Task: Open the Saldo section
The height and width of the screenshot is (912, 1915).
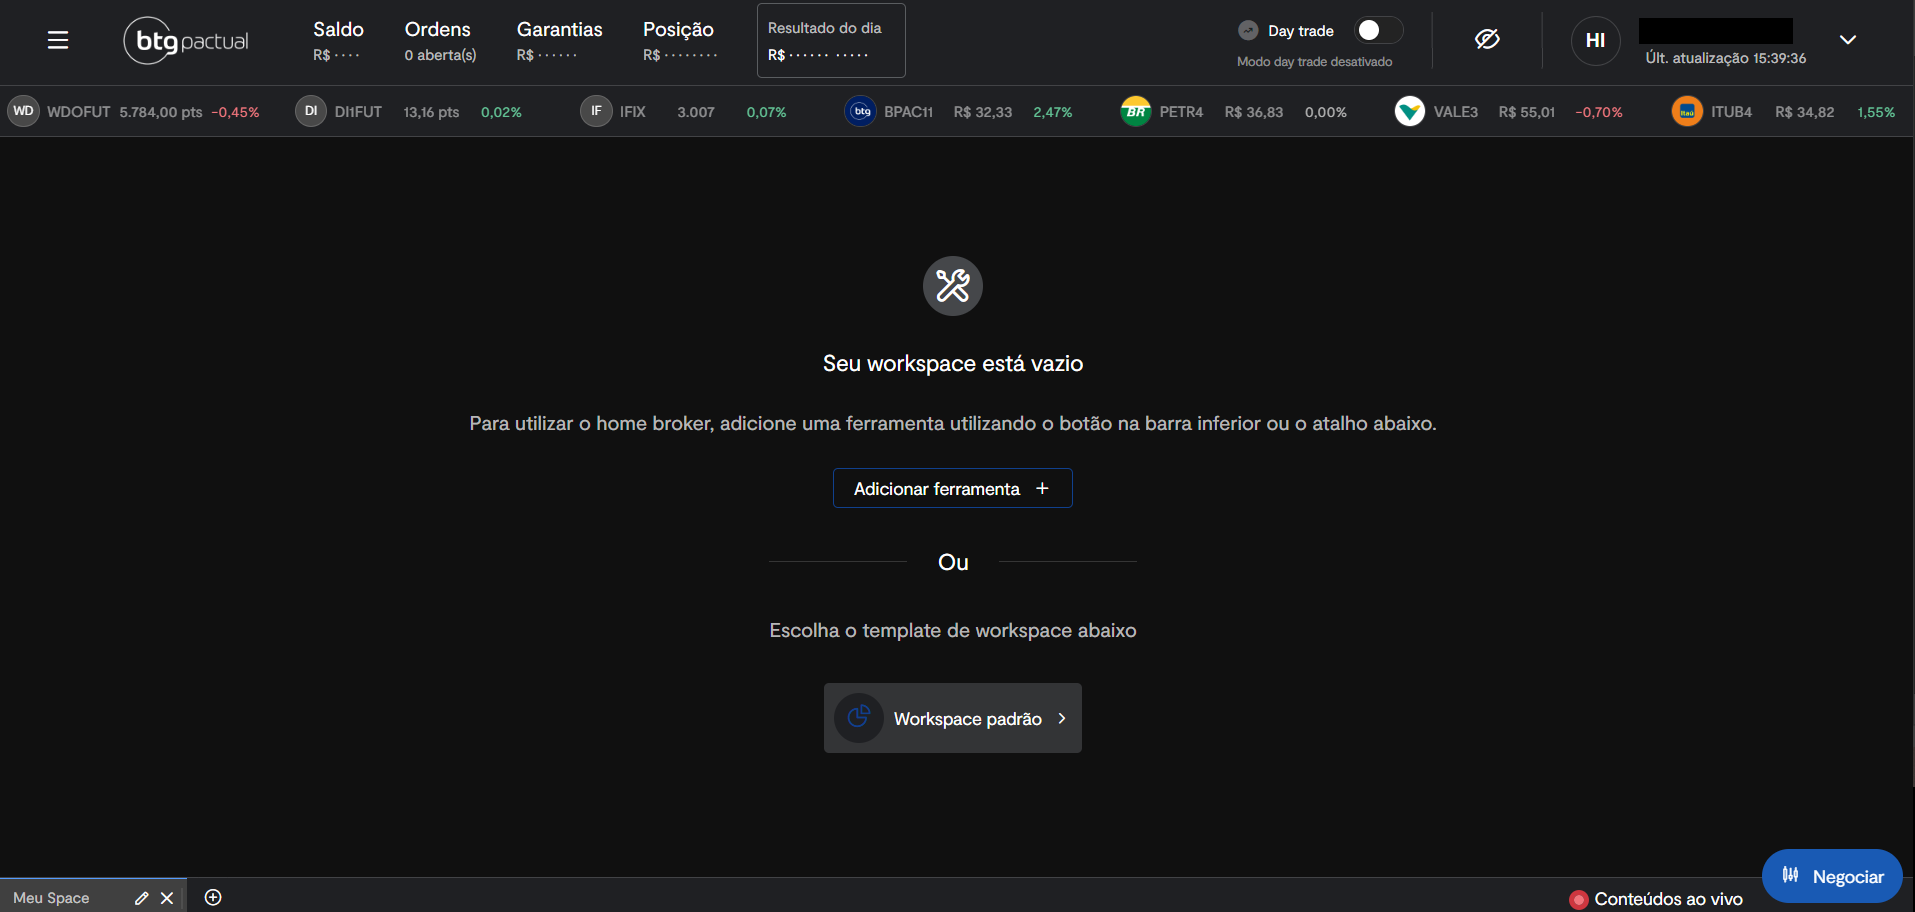Action: coord(338,40)
